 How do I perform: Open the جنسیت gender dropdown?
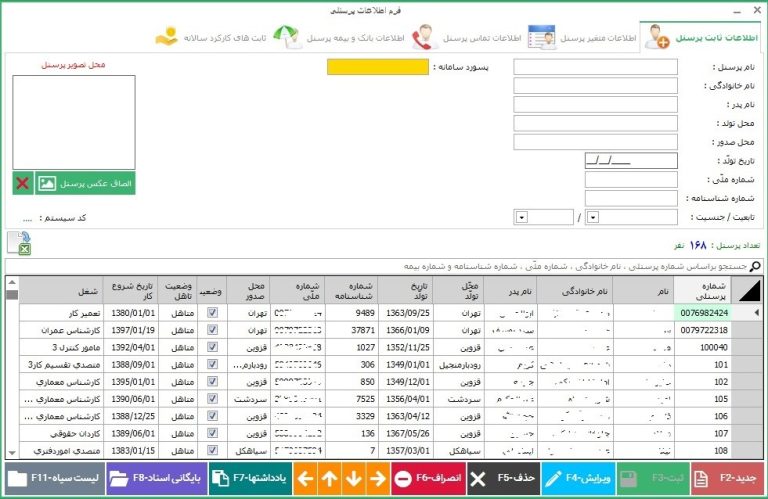(x=521, y=217)
